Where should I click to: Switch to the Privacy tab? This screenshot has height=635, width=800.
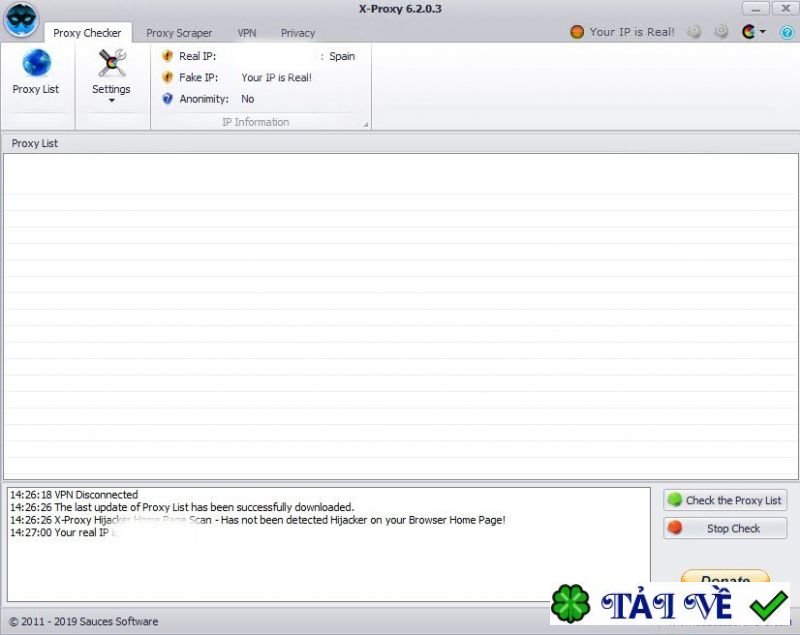pos(297,32)
